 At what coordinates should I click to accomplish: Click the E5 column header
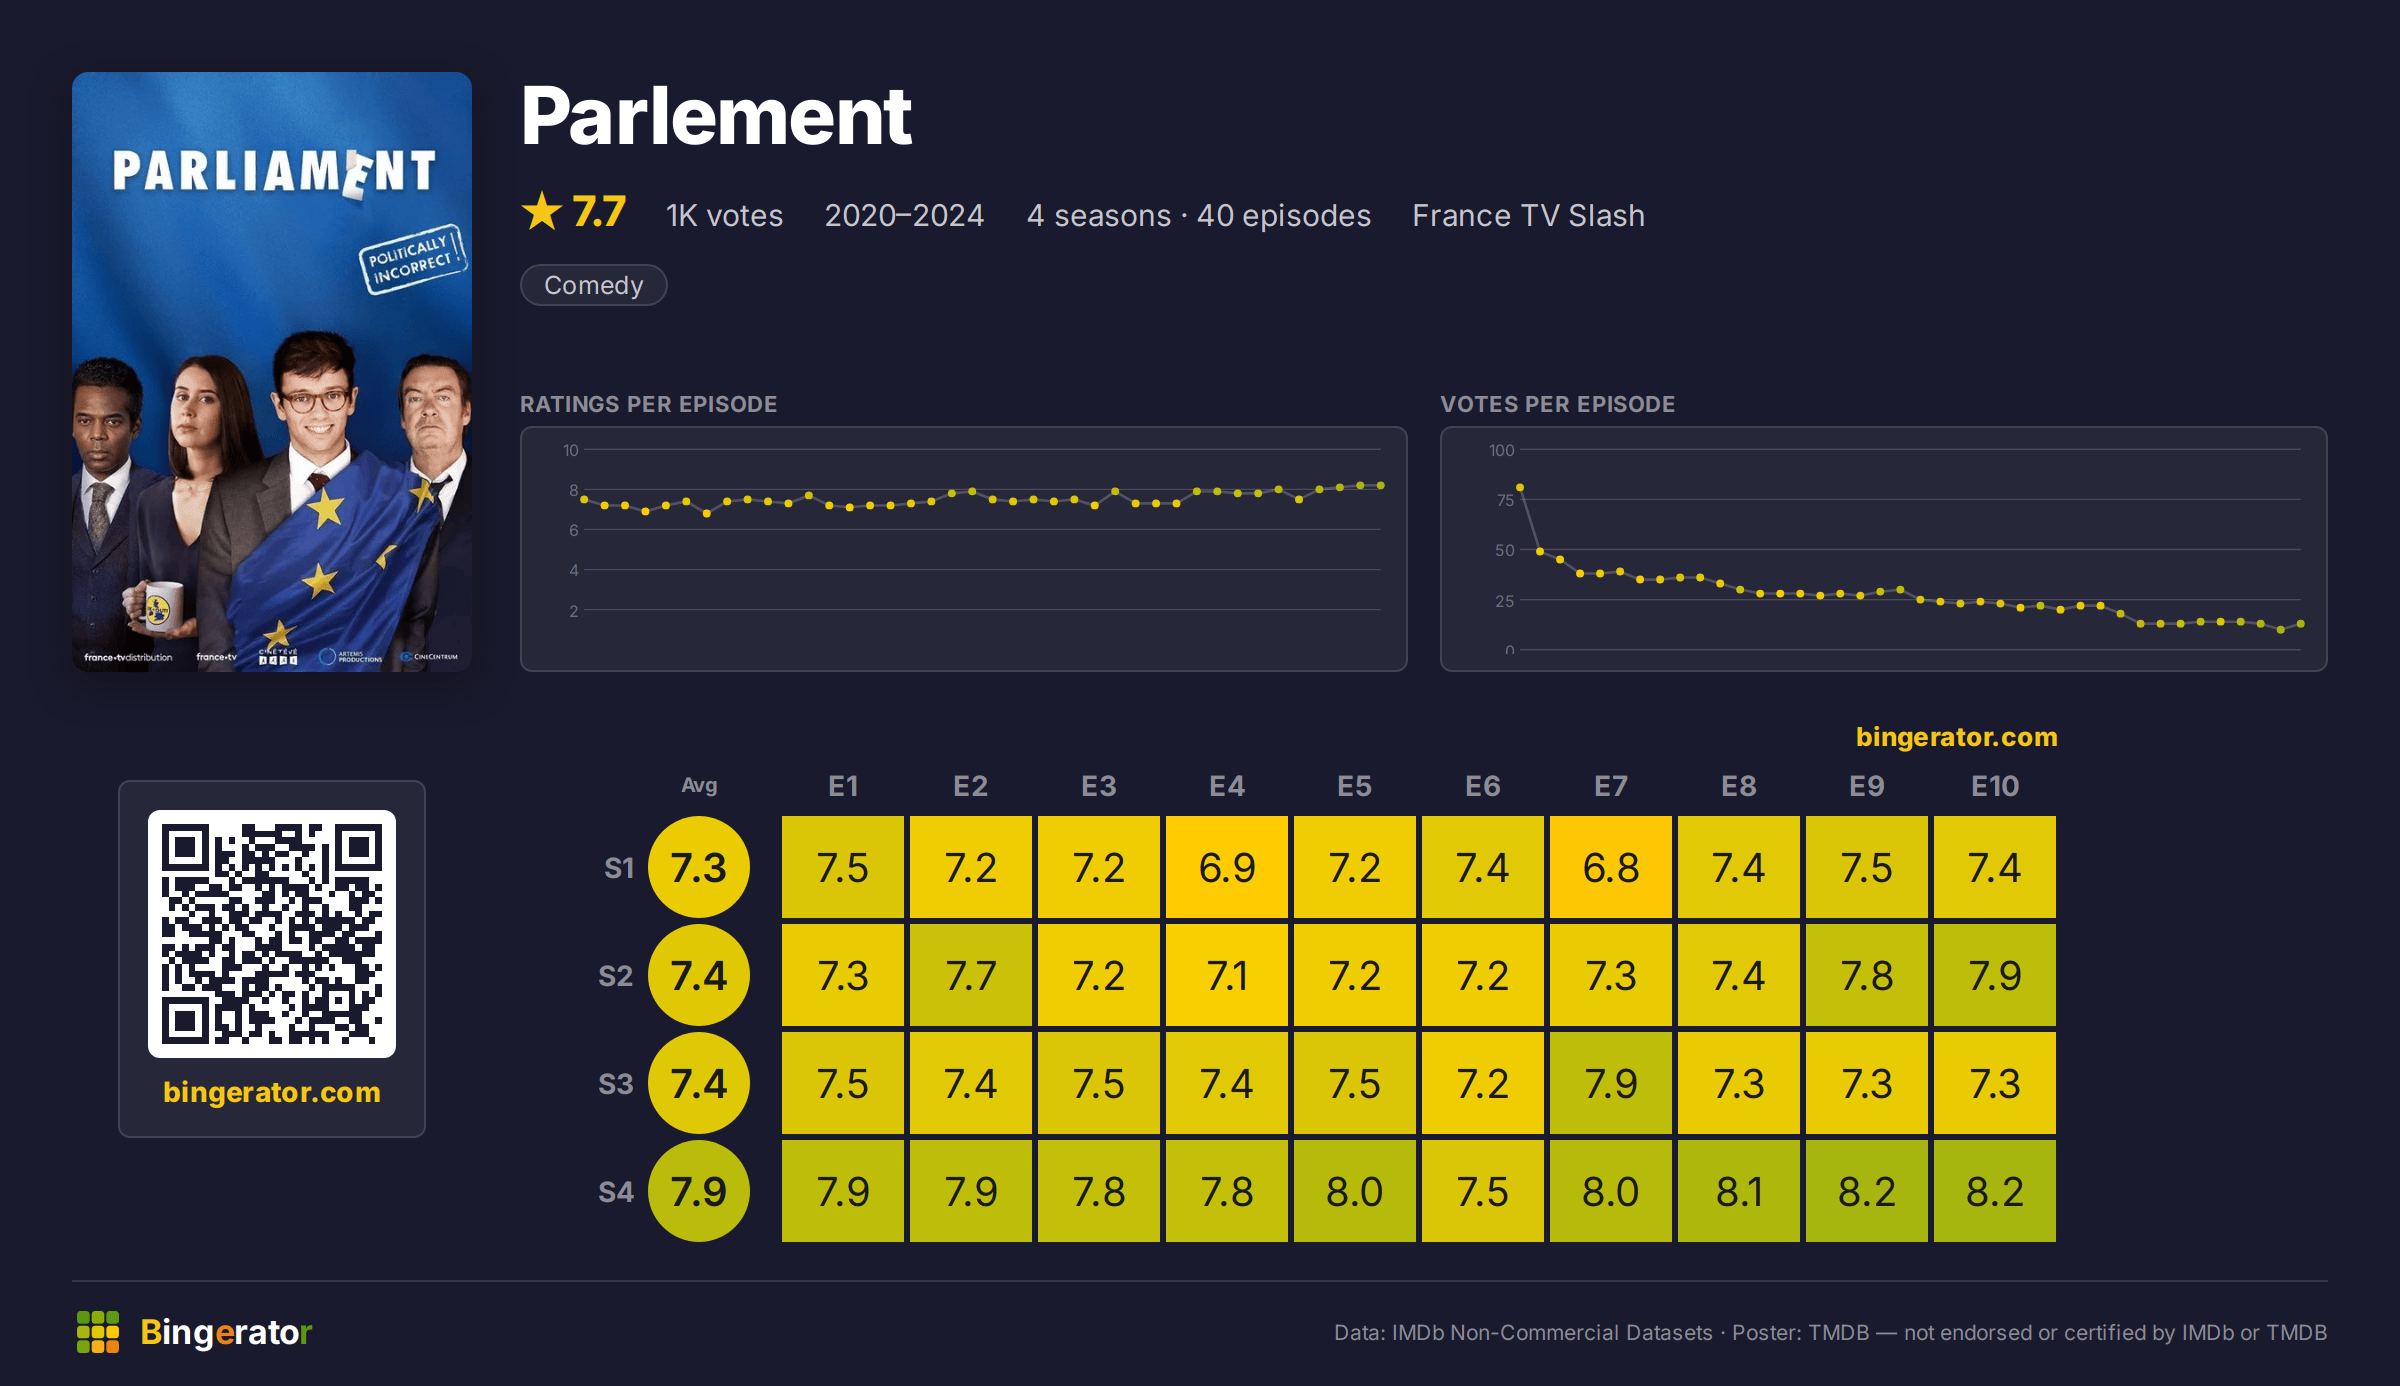1355,786
